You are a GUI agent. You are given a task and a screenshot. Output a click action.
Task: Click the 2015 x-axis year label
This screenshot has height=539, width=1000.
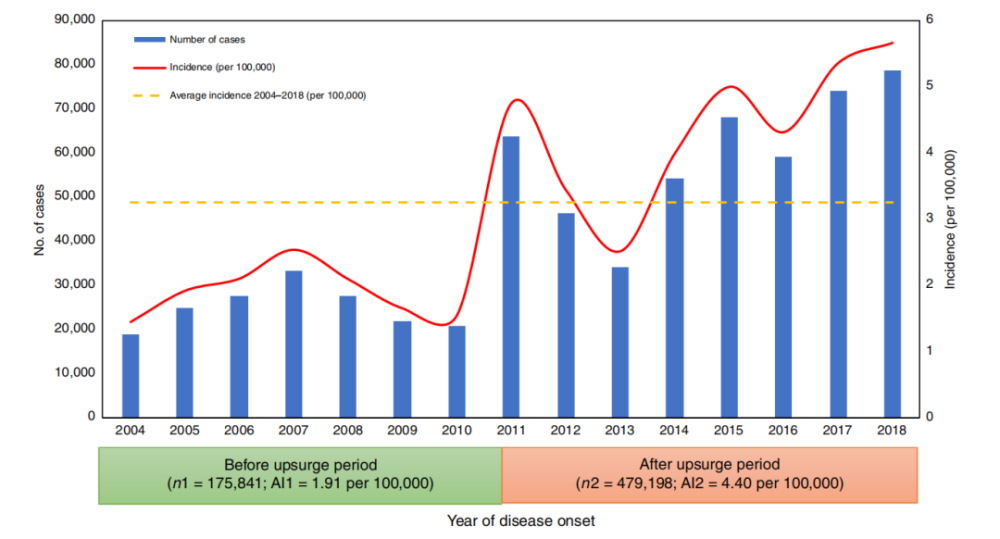click(728, 431)
